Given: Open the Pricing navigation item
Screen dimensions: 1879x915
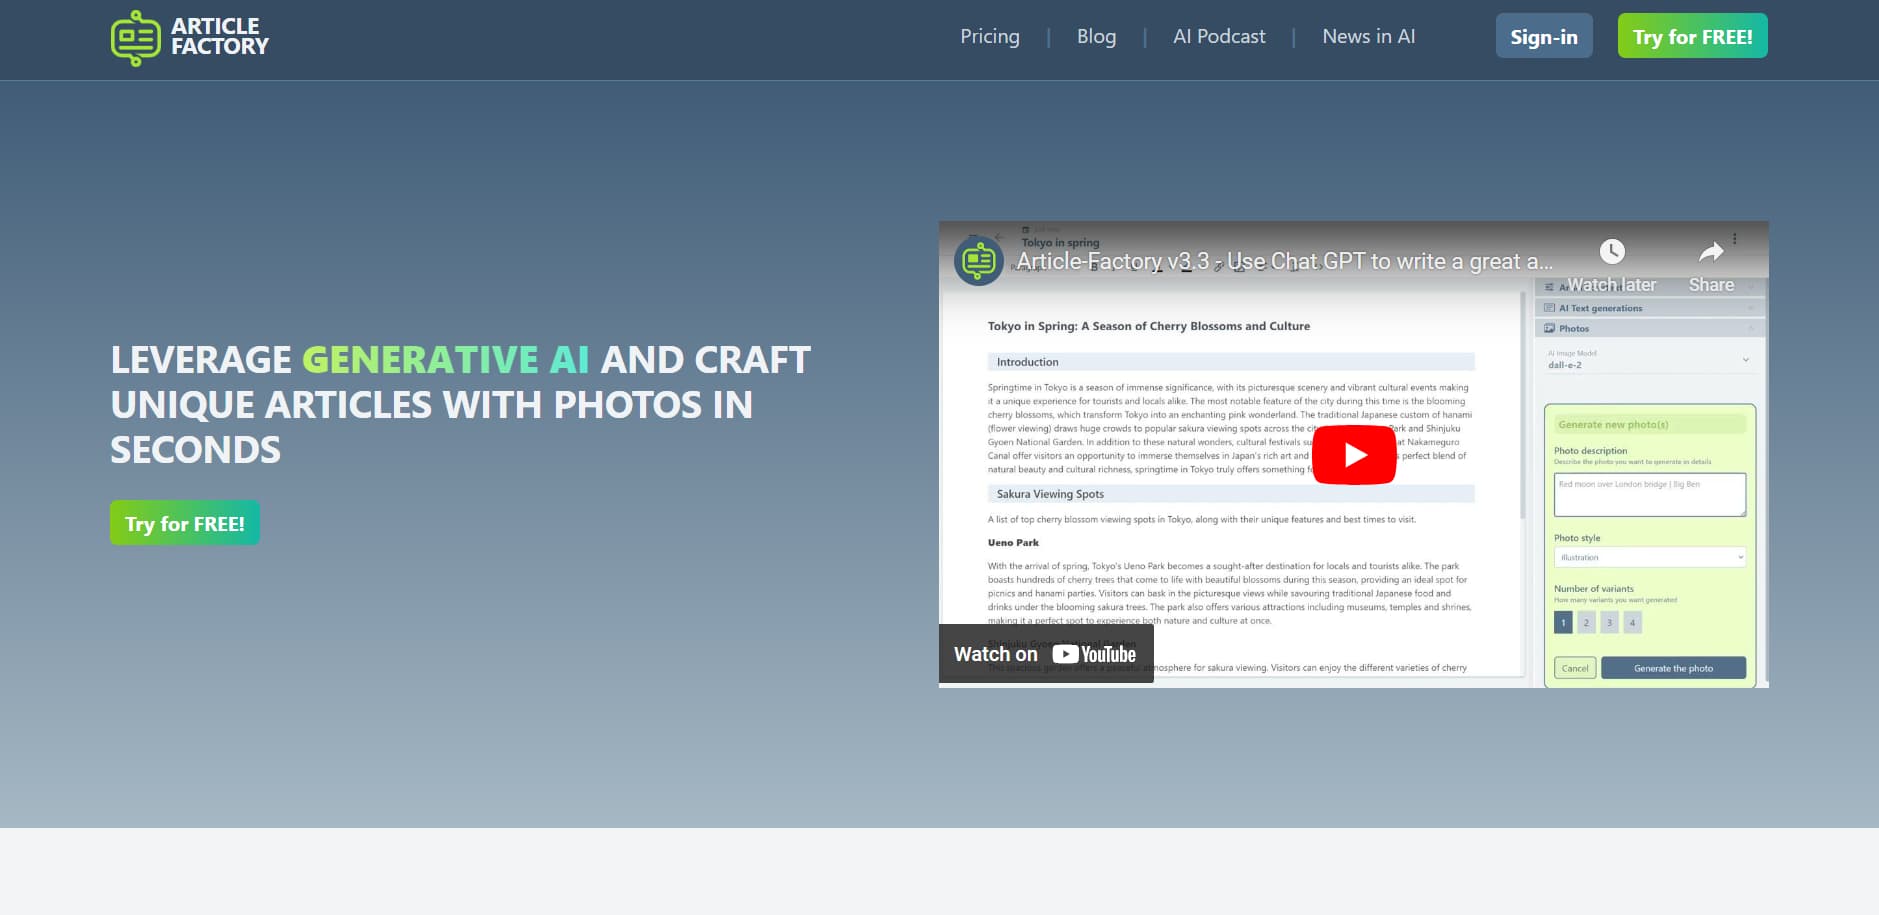Looking at the screenshot, I should click(988, 36).
